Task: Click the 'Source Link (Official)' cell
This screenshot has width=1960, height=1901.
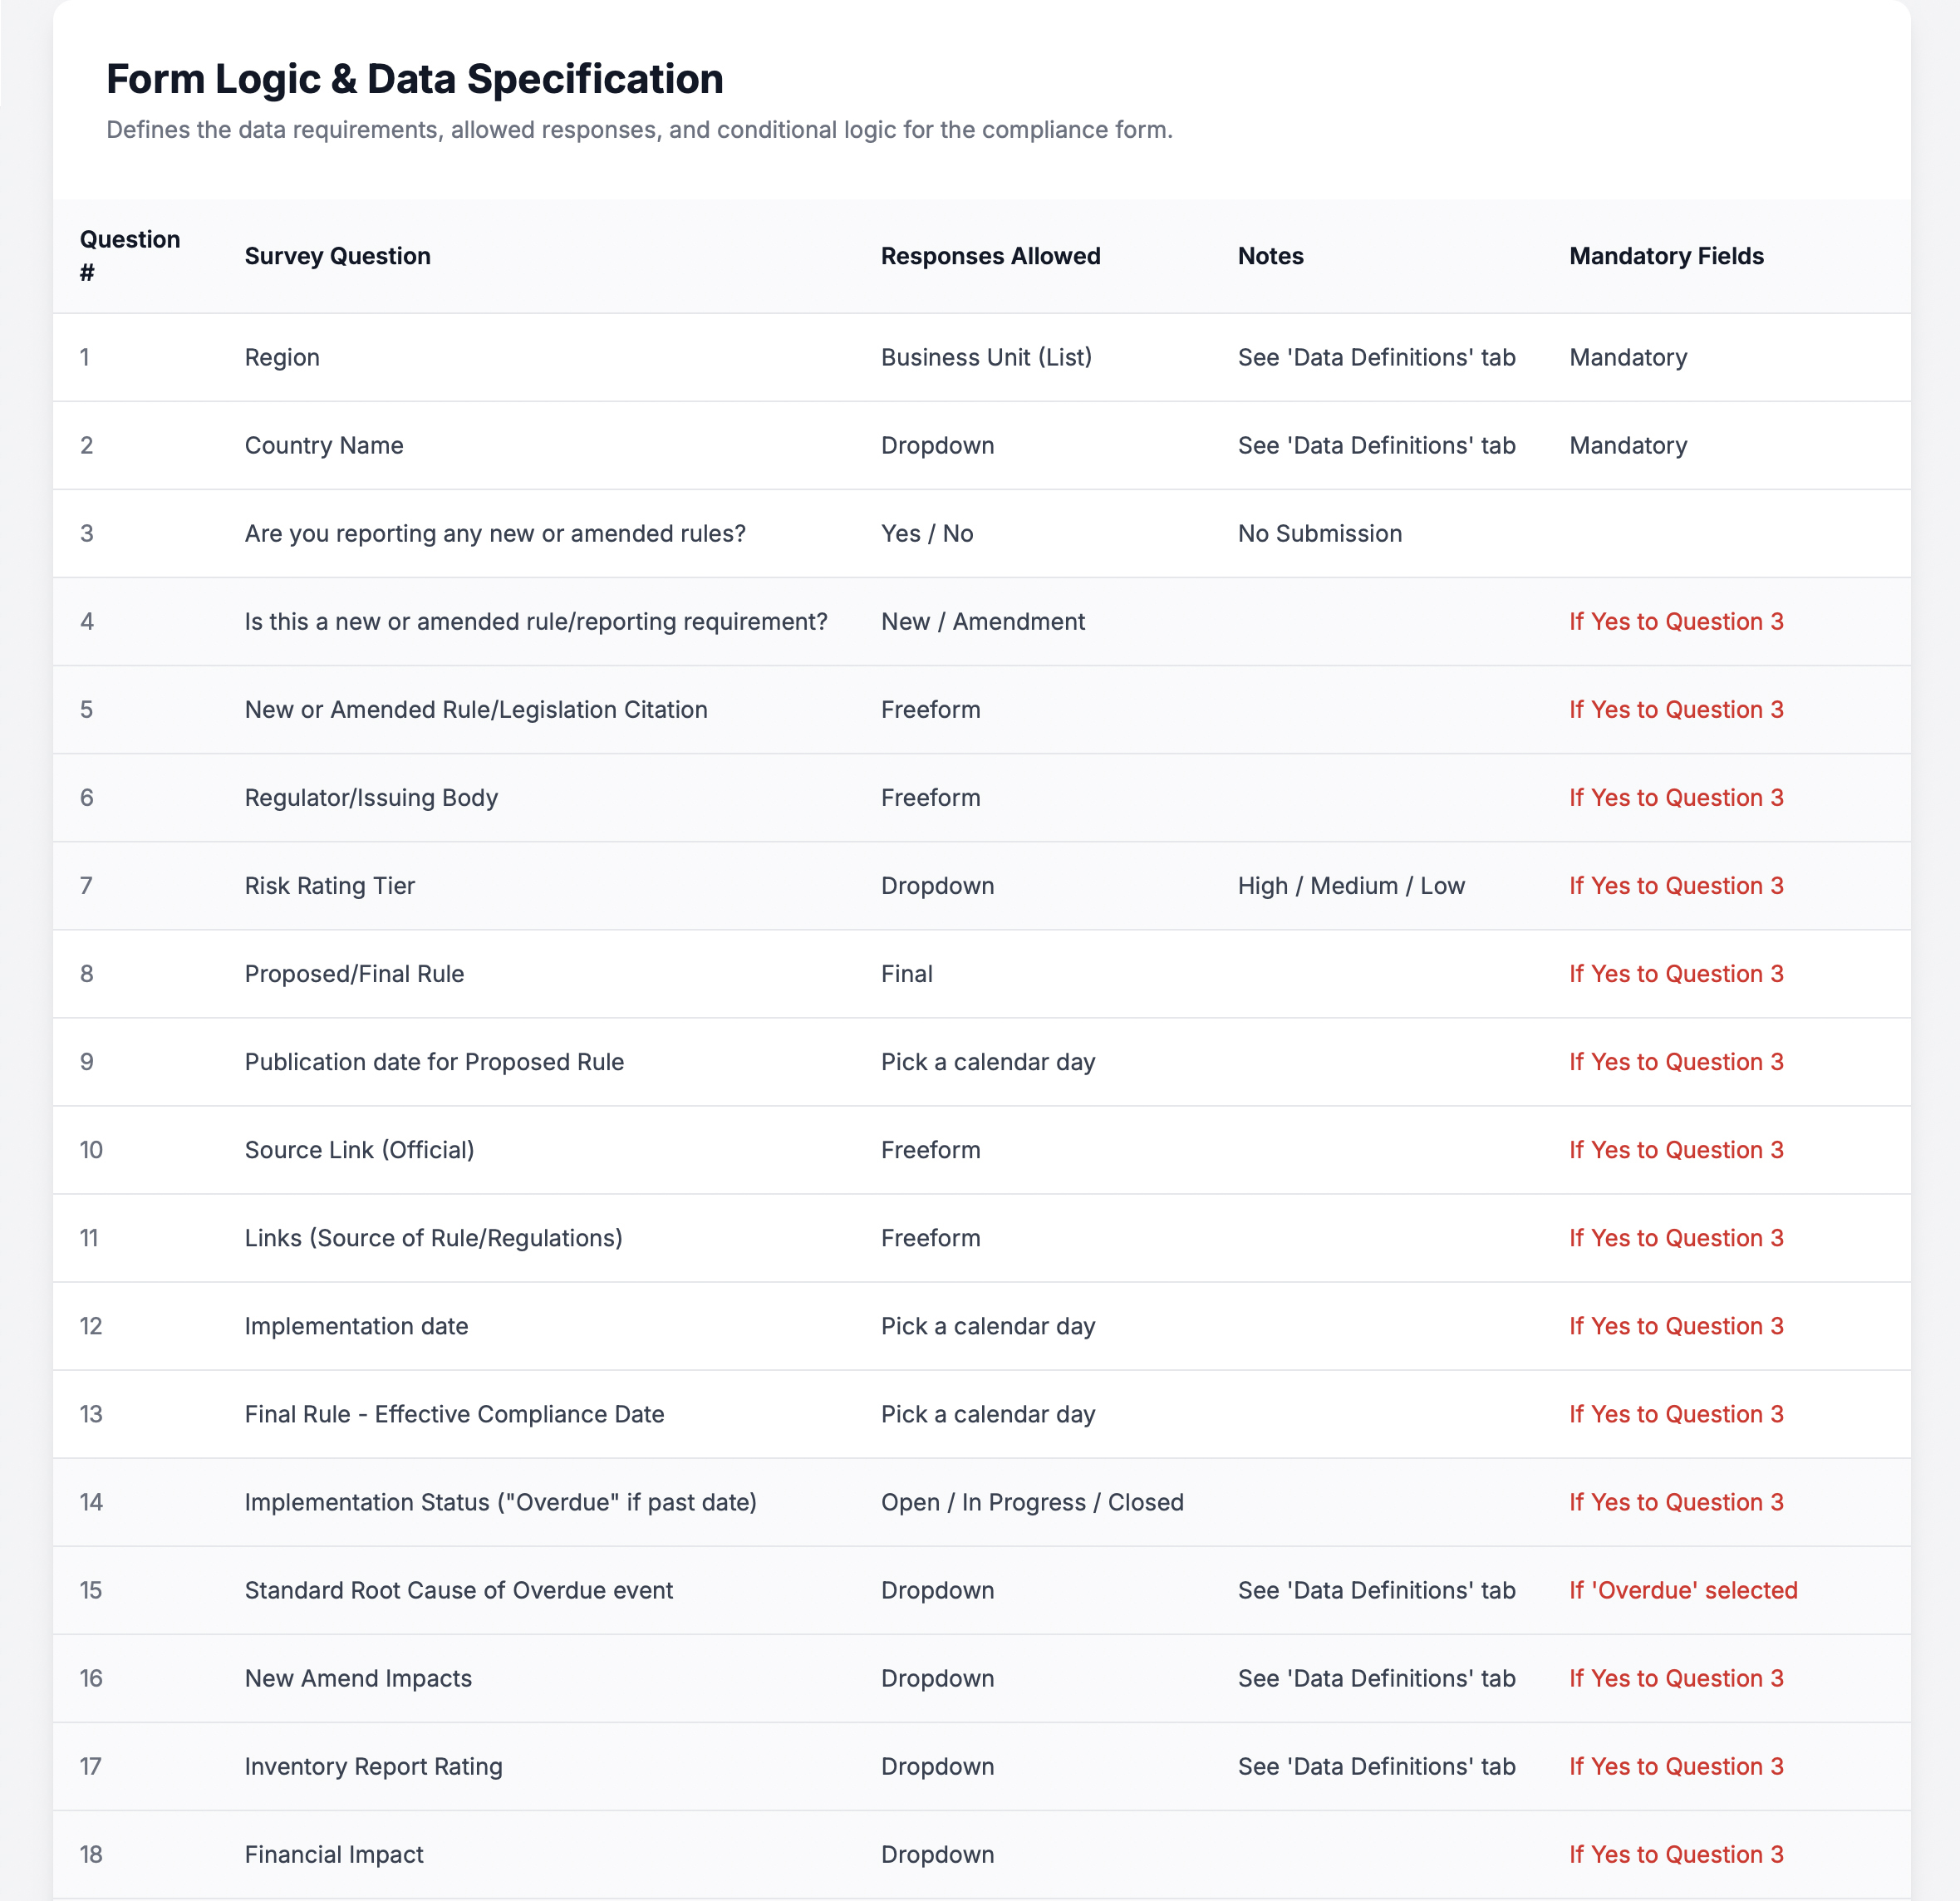Action: click(359, 1149)
